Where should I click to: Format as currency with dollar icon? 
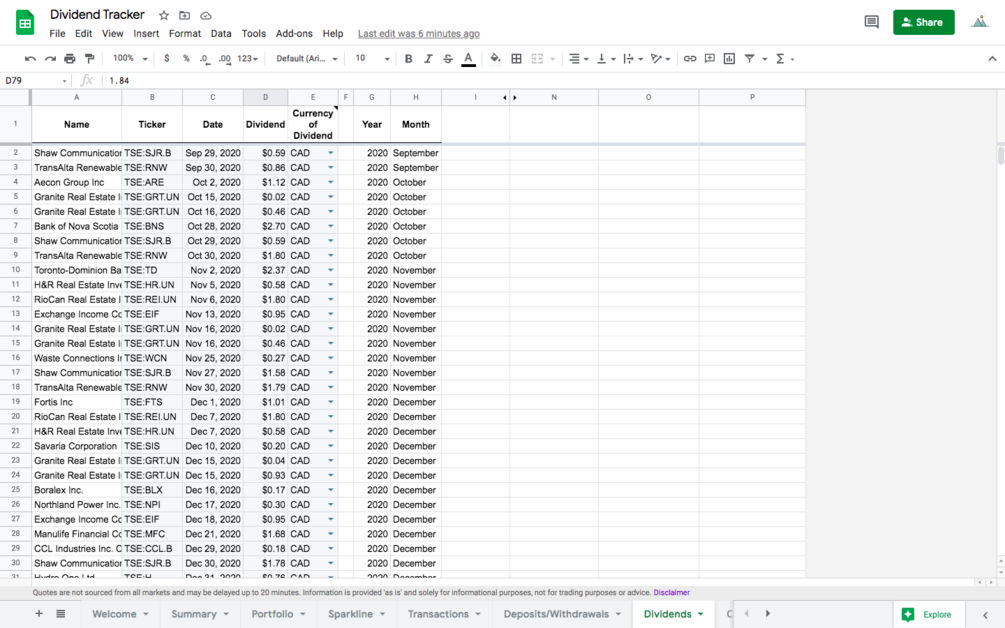click(x=167, y=58)
